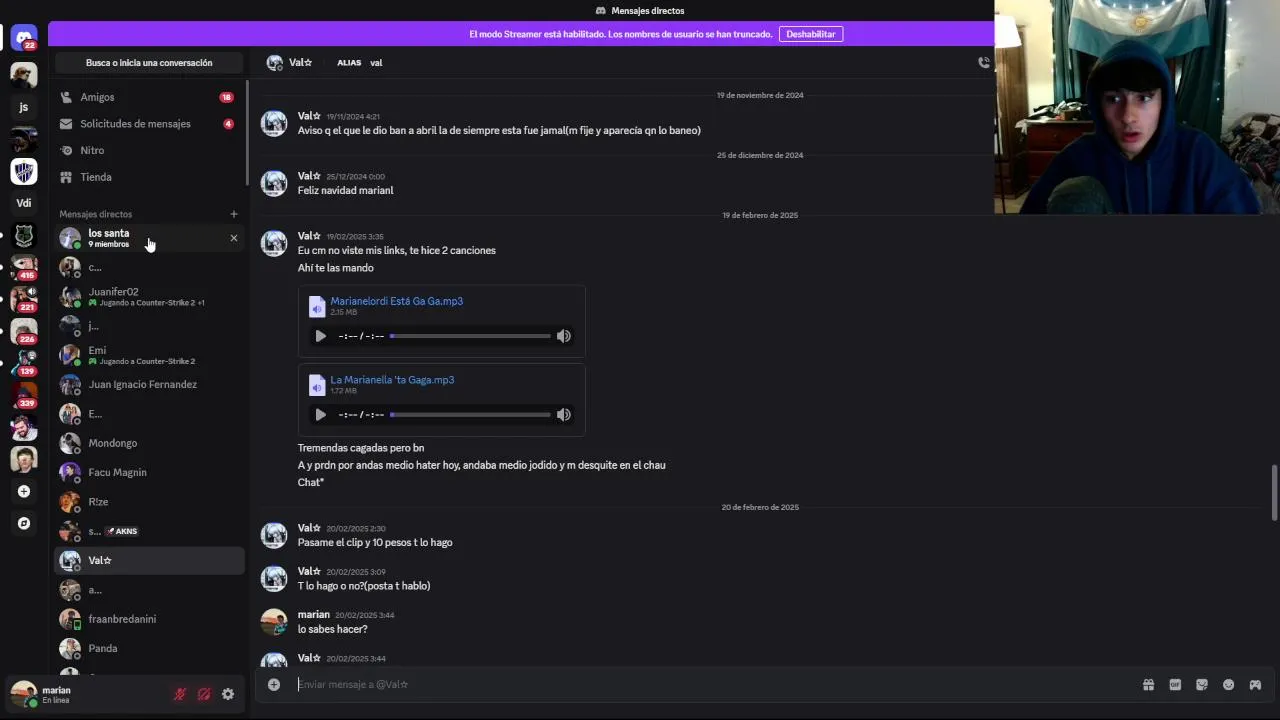Viewport: 1280px width, 720px height.
Task: Click the Marianelordi audio progress slider
Action: click(470, 336)
